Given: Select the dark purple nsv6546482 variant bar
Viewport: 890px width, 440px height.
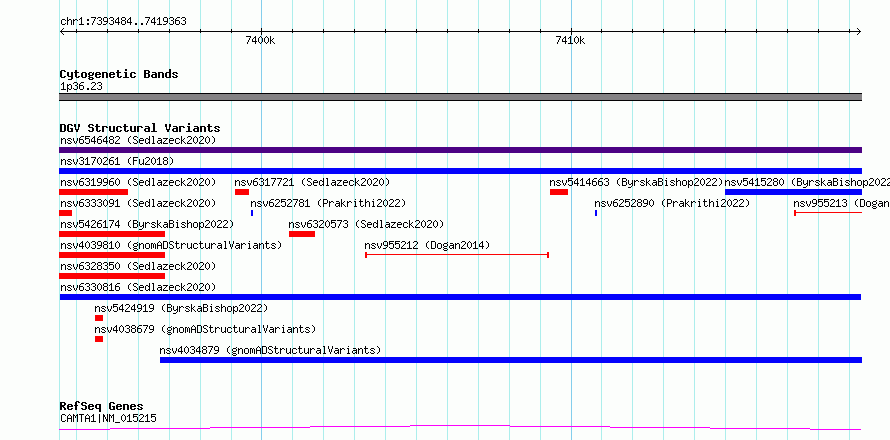Looking at the screenshot, I should tap(460, 150).
